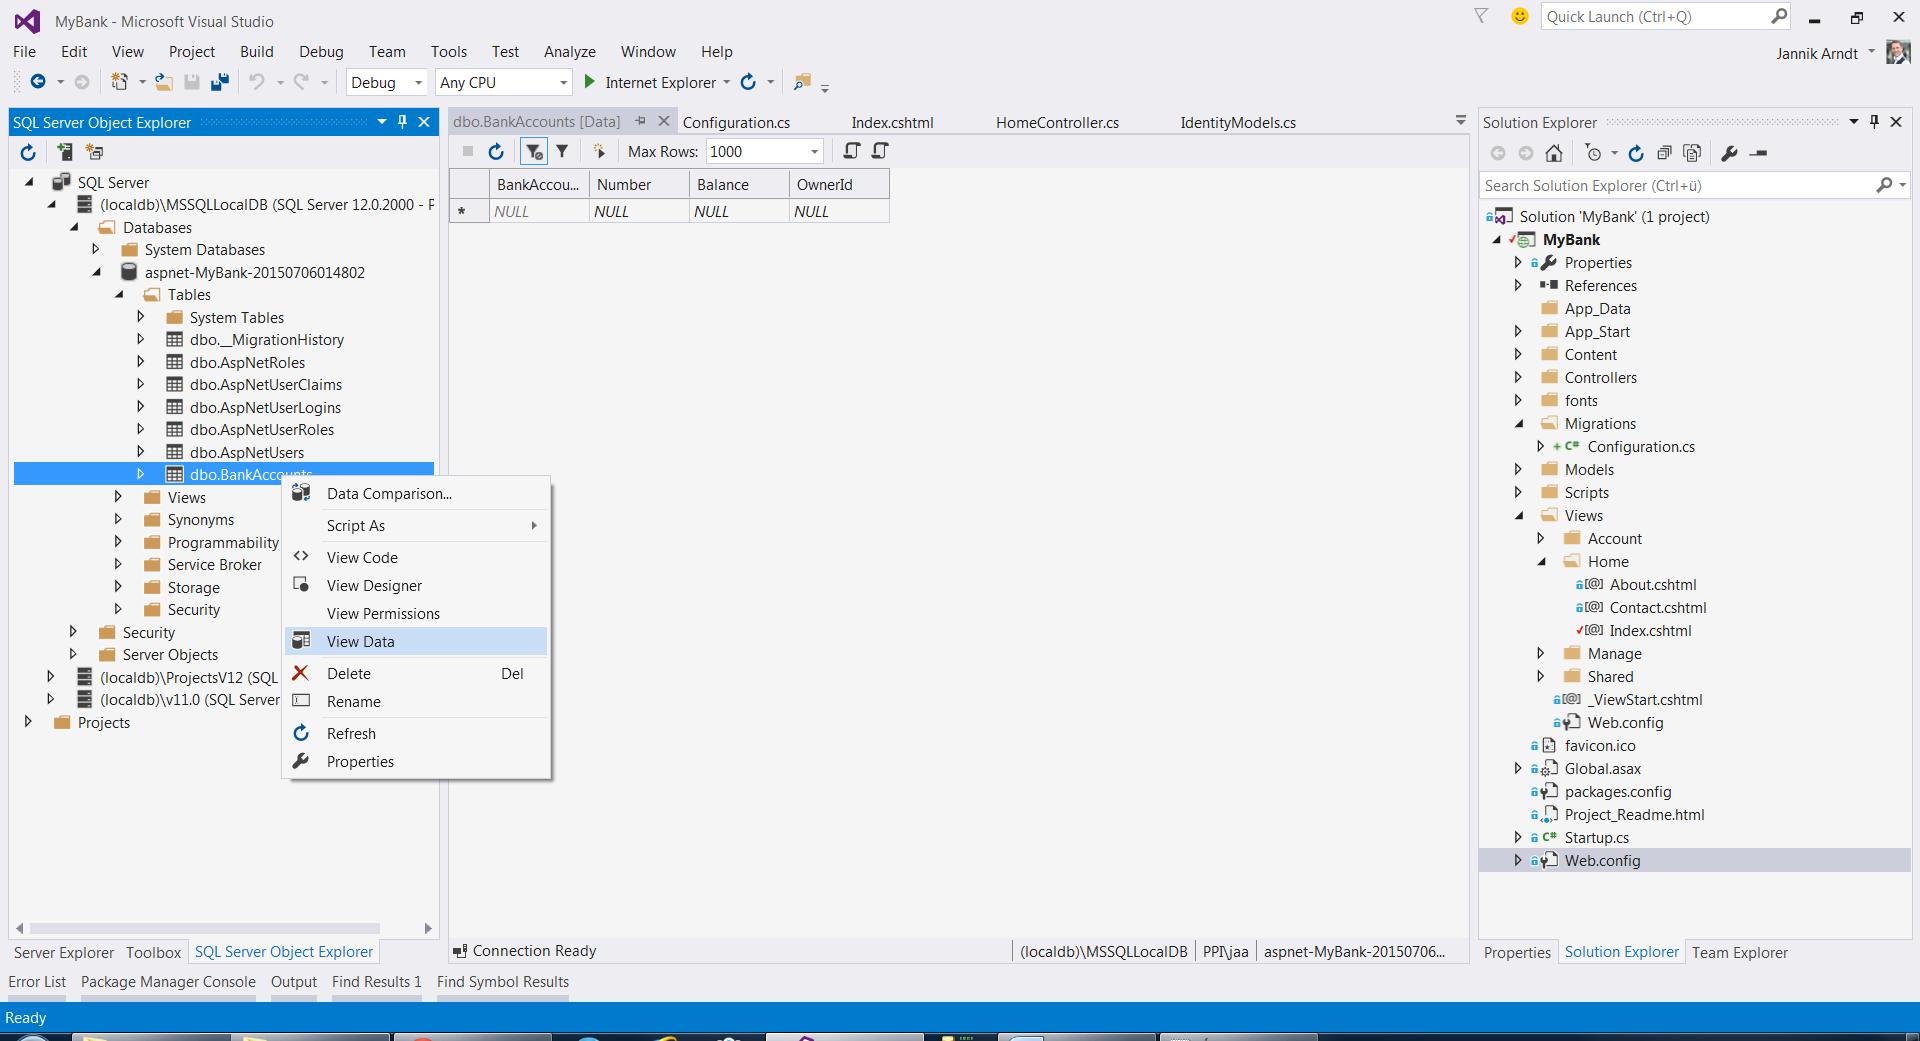Refresh Solution Explorer with blue arrow icon
Image resolution: width=1920 pixels, height=1041 pixels.
pyautogui.click(x=1636, y=153)
